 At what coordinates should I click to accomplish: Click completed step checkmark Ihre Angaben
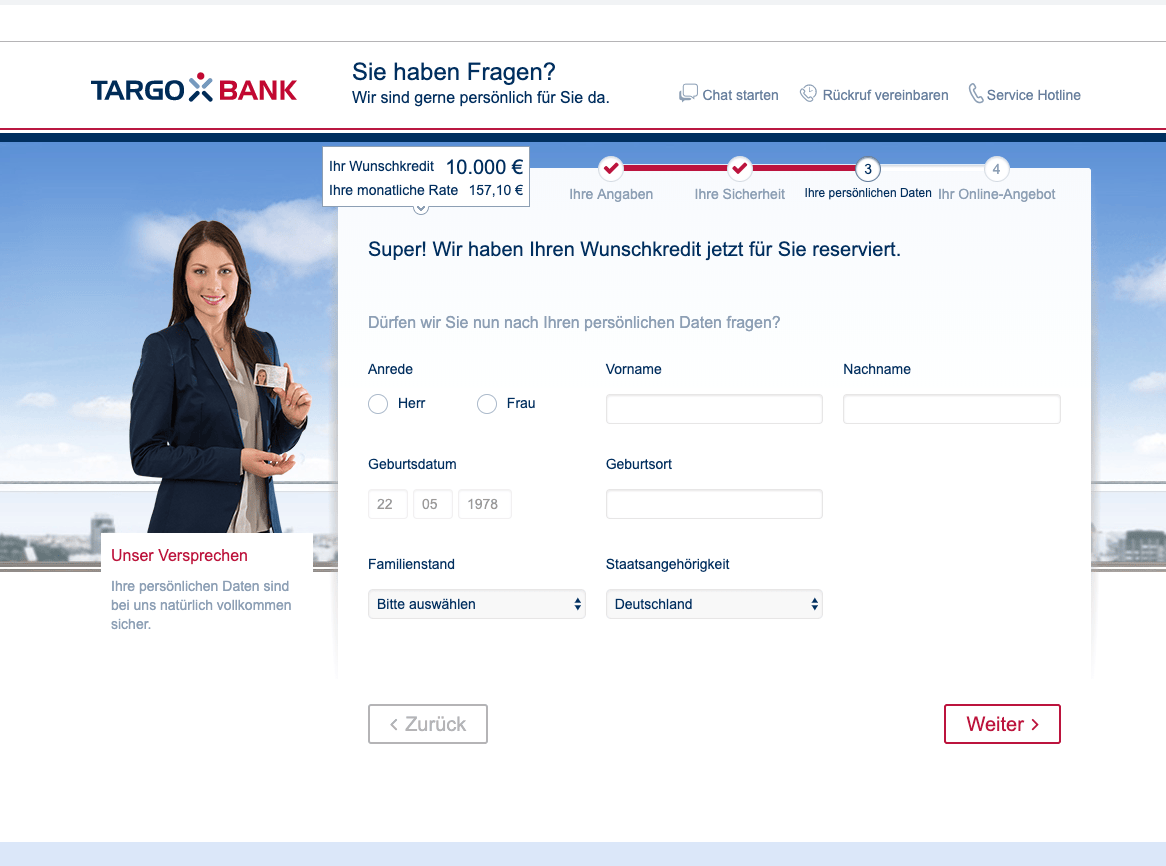611,169
